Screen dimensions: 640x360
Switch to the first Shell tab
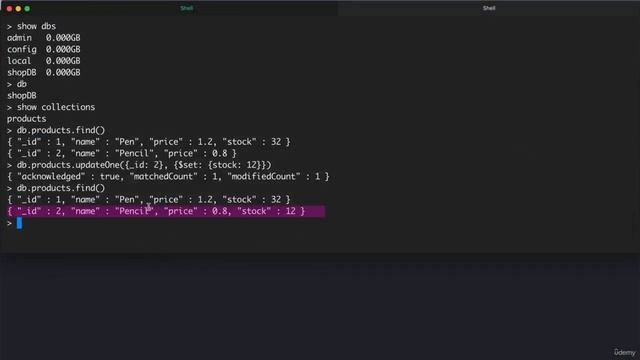click(187, 8)
